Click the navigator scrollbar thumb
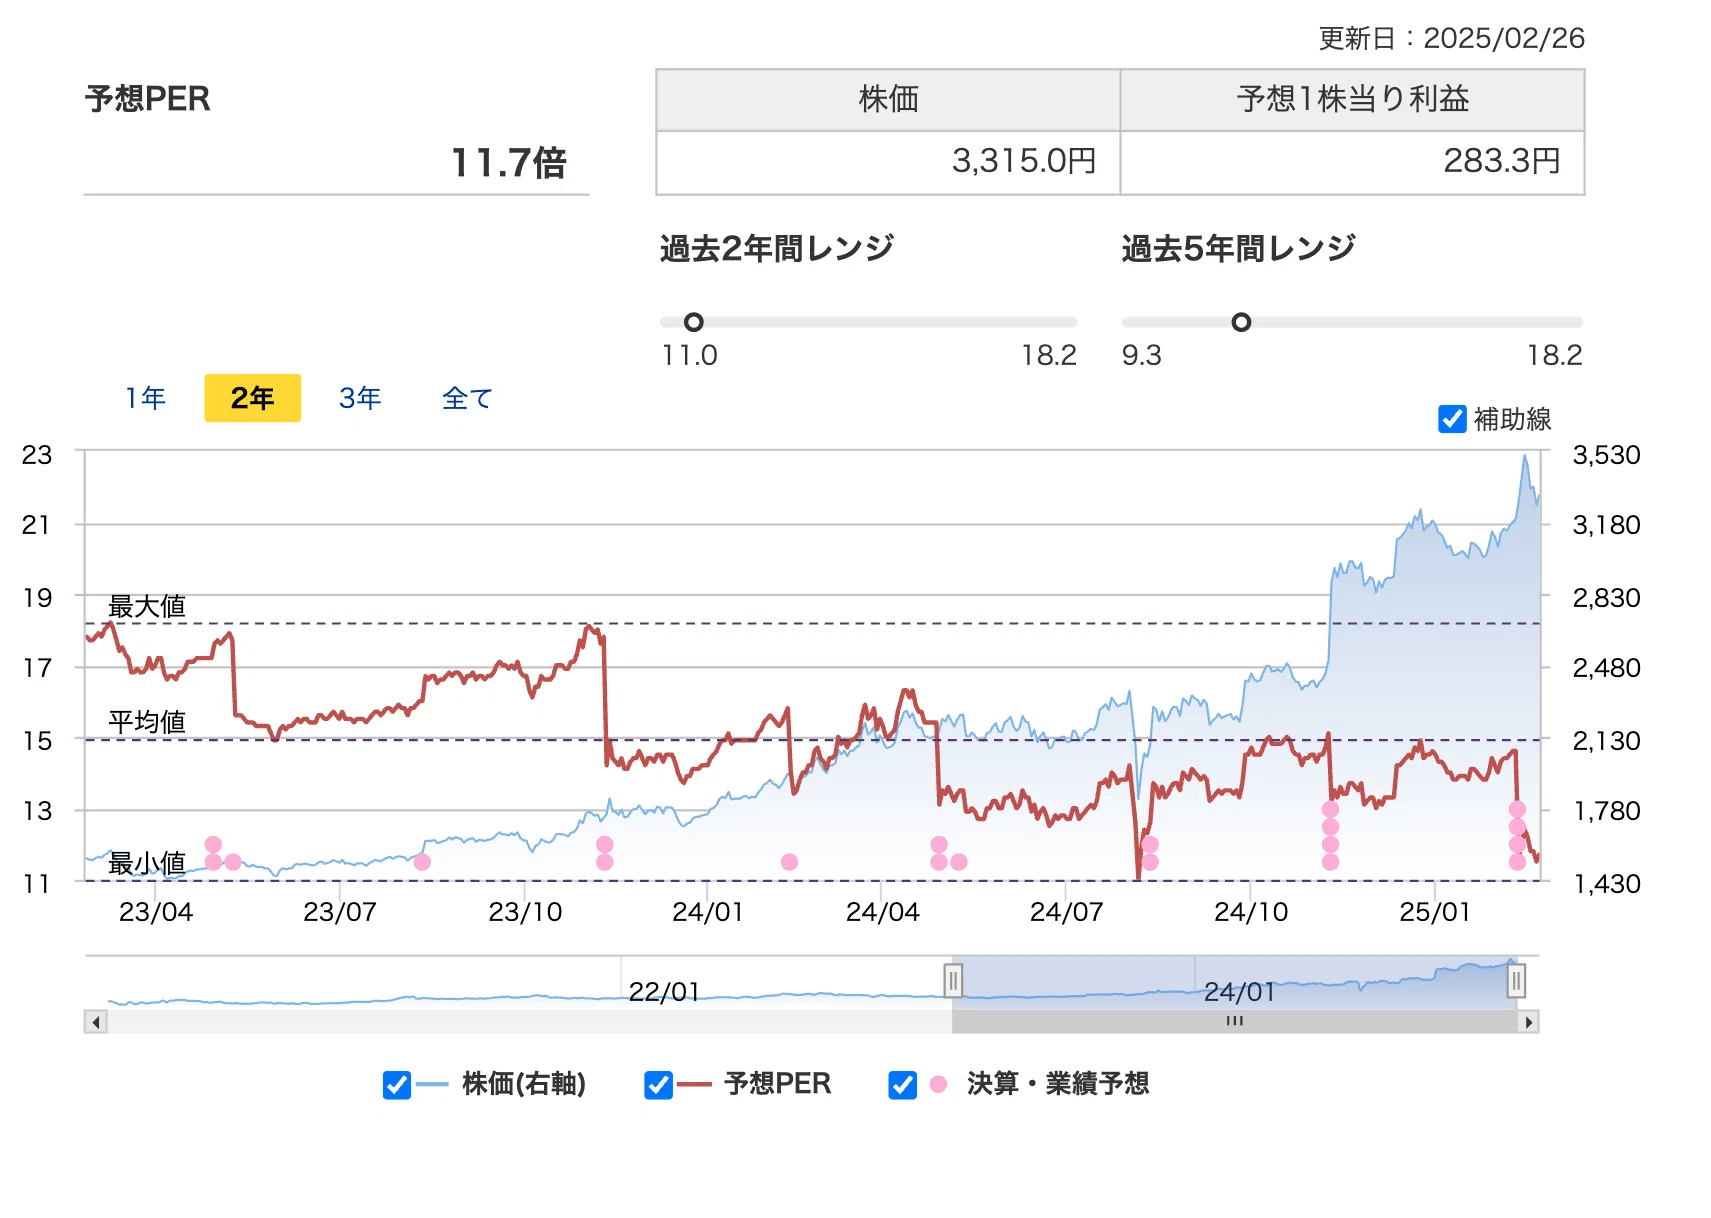The height and width of the screenshot is (1218, 1711). (x=1234, y=1022)
